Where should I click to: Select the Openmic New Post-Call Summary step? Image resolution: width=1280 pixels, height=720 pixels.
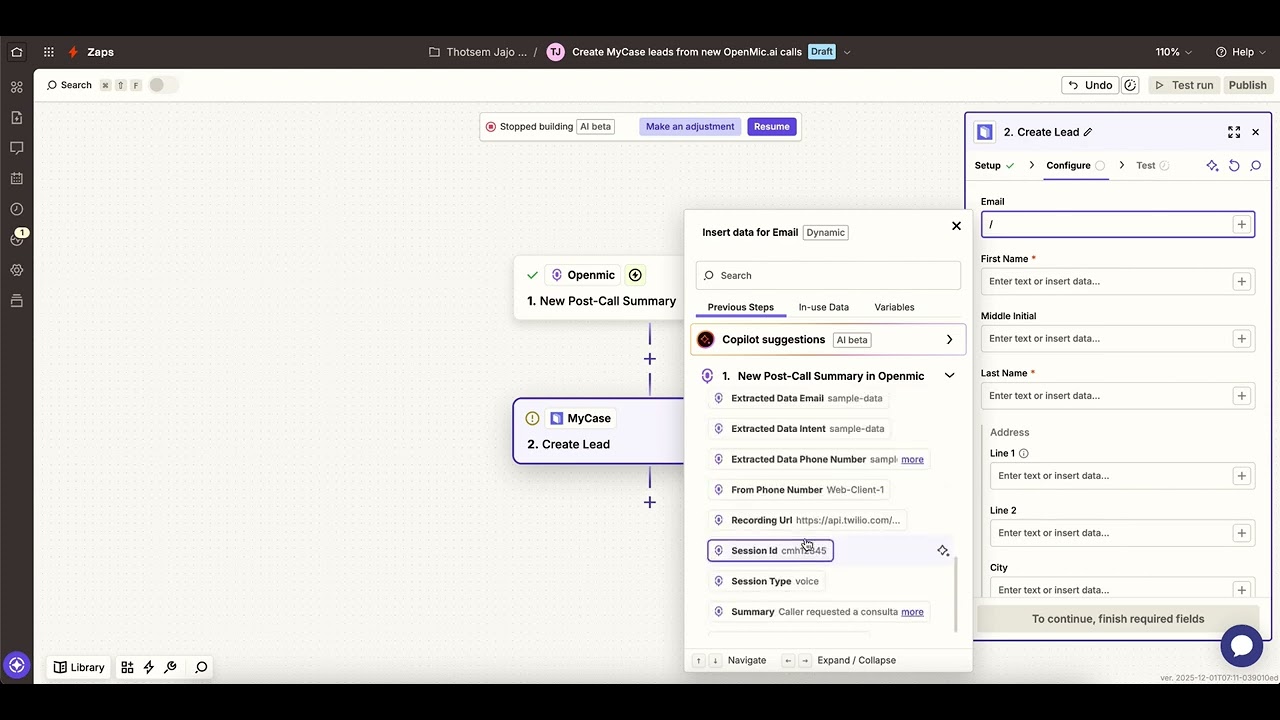(598, 288)
